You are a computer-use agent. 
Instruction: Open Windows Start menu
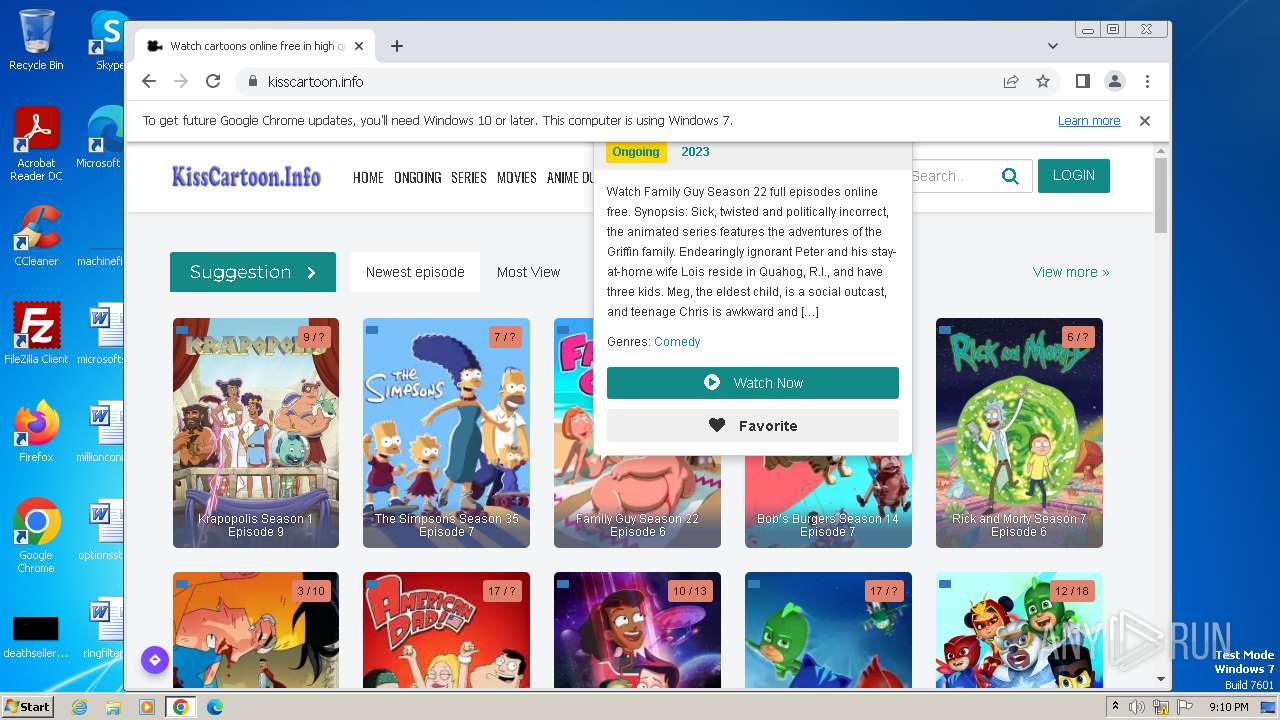[x=27, y=707]
